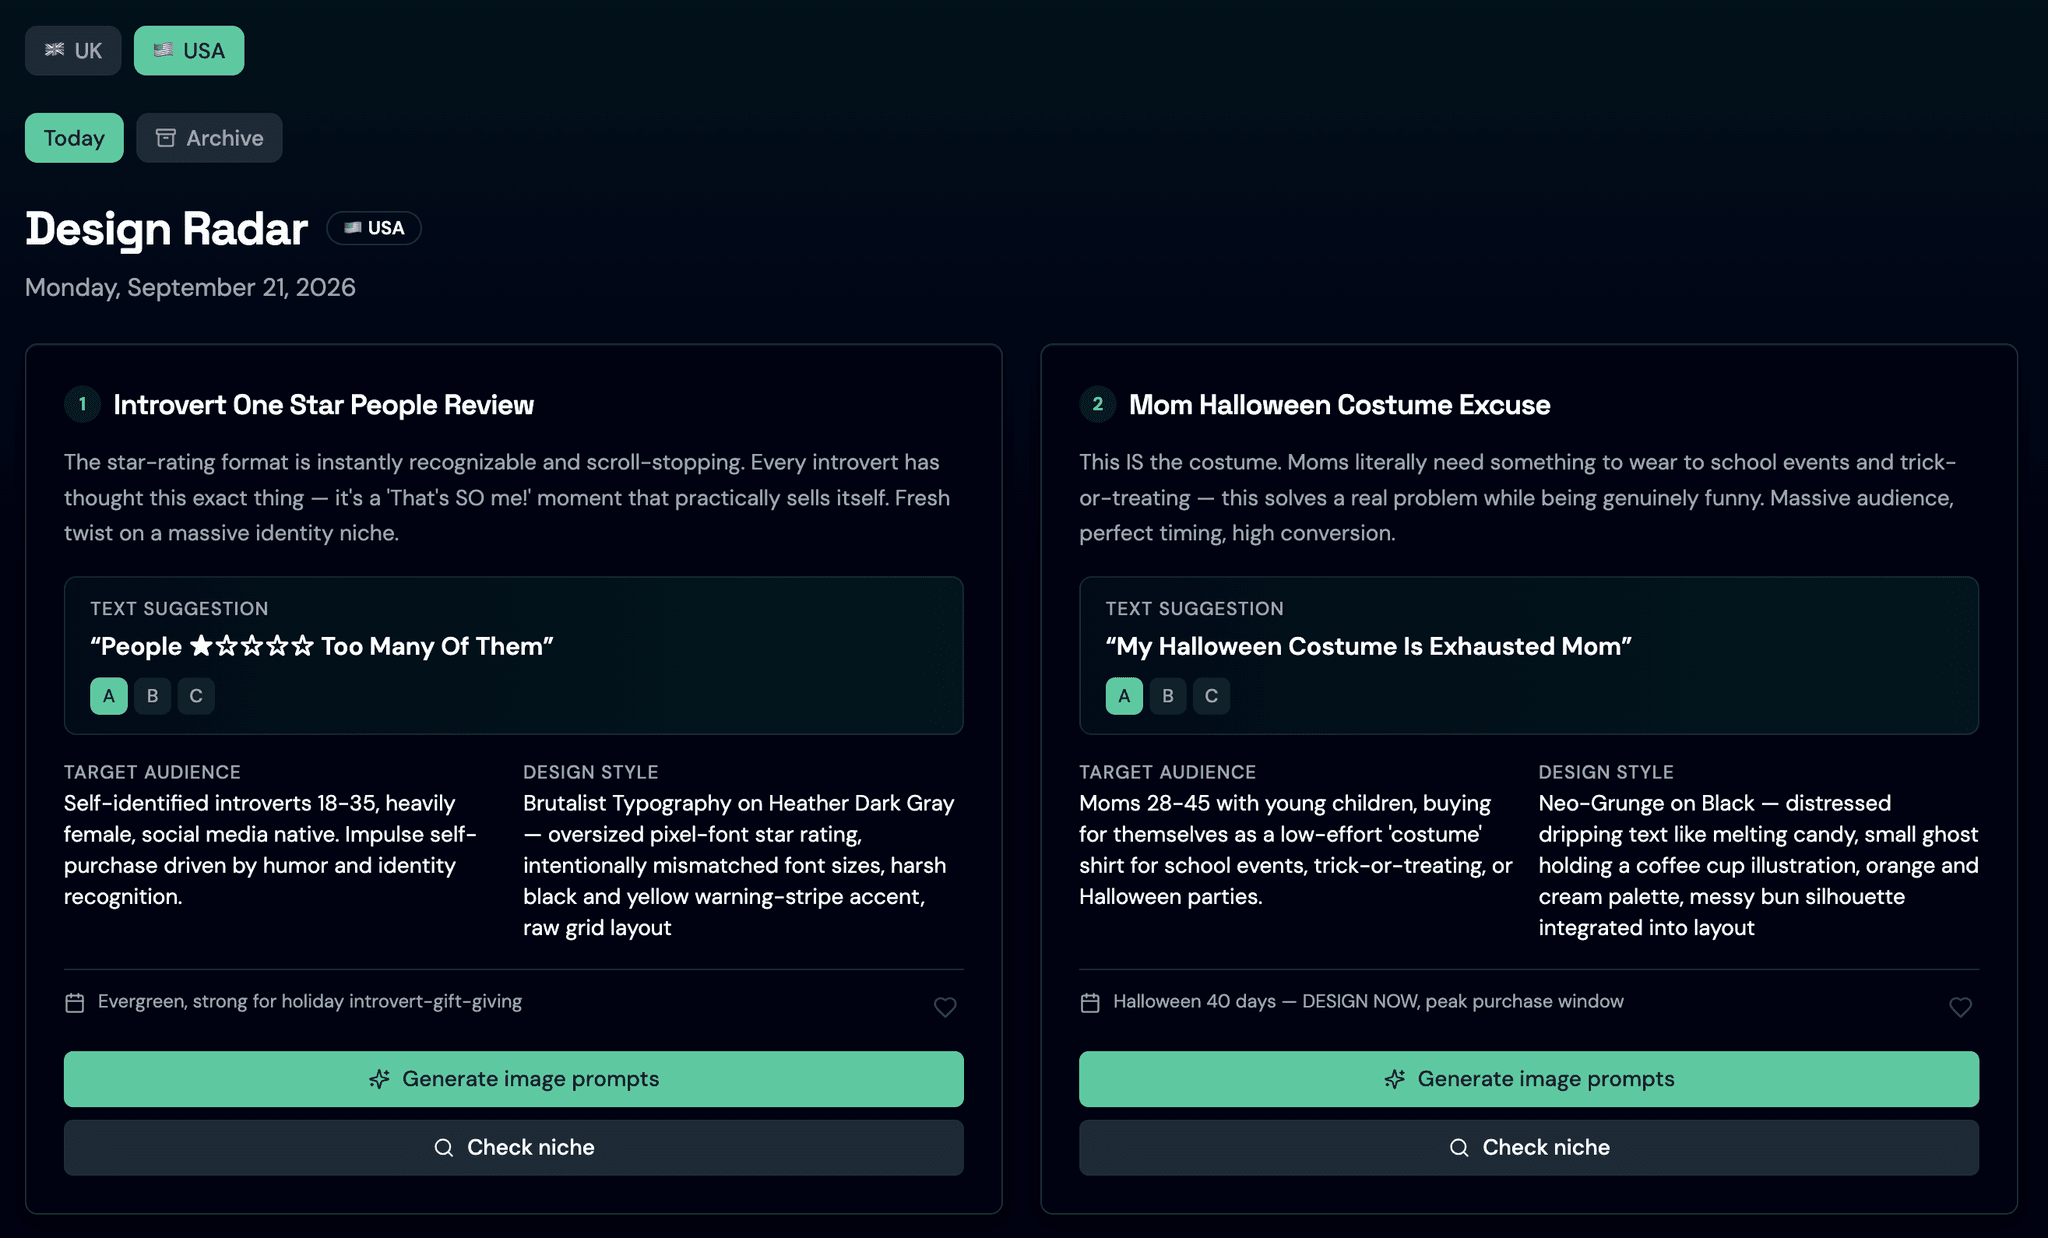Open the Today view

74,138
